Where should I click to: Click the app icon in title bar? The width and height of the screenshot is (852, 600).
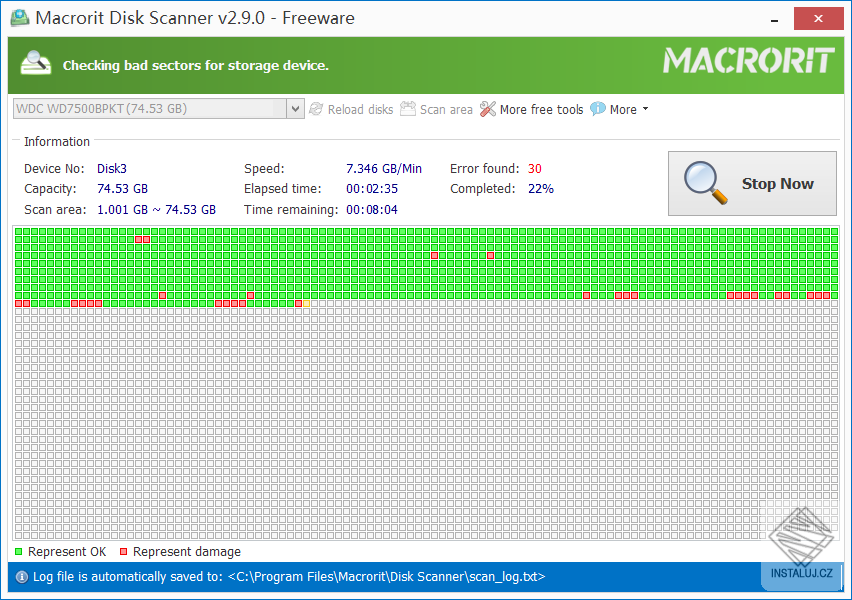pyautogui.click(x=20, y=17)
